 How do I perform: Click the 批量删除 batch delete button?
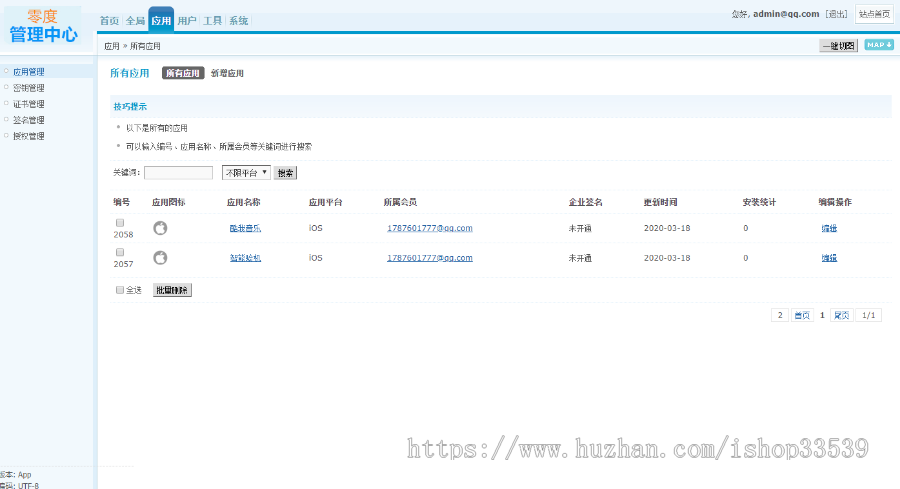171,290
